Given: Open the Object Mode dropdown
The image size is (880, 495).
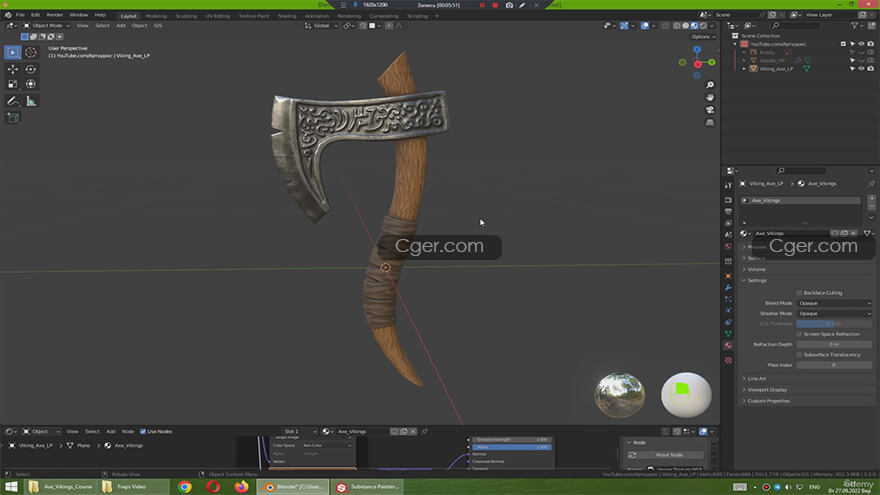Looking at the screenshot, I should coord(40,25).
